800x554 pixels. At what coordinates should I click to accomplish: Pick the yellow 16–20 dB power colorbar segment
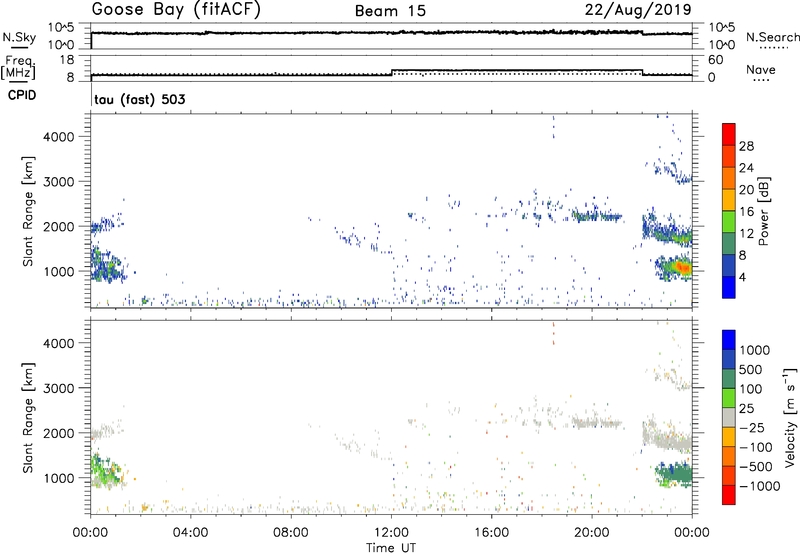pos(729,198)
